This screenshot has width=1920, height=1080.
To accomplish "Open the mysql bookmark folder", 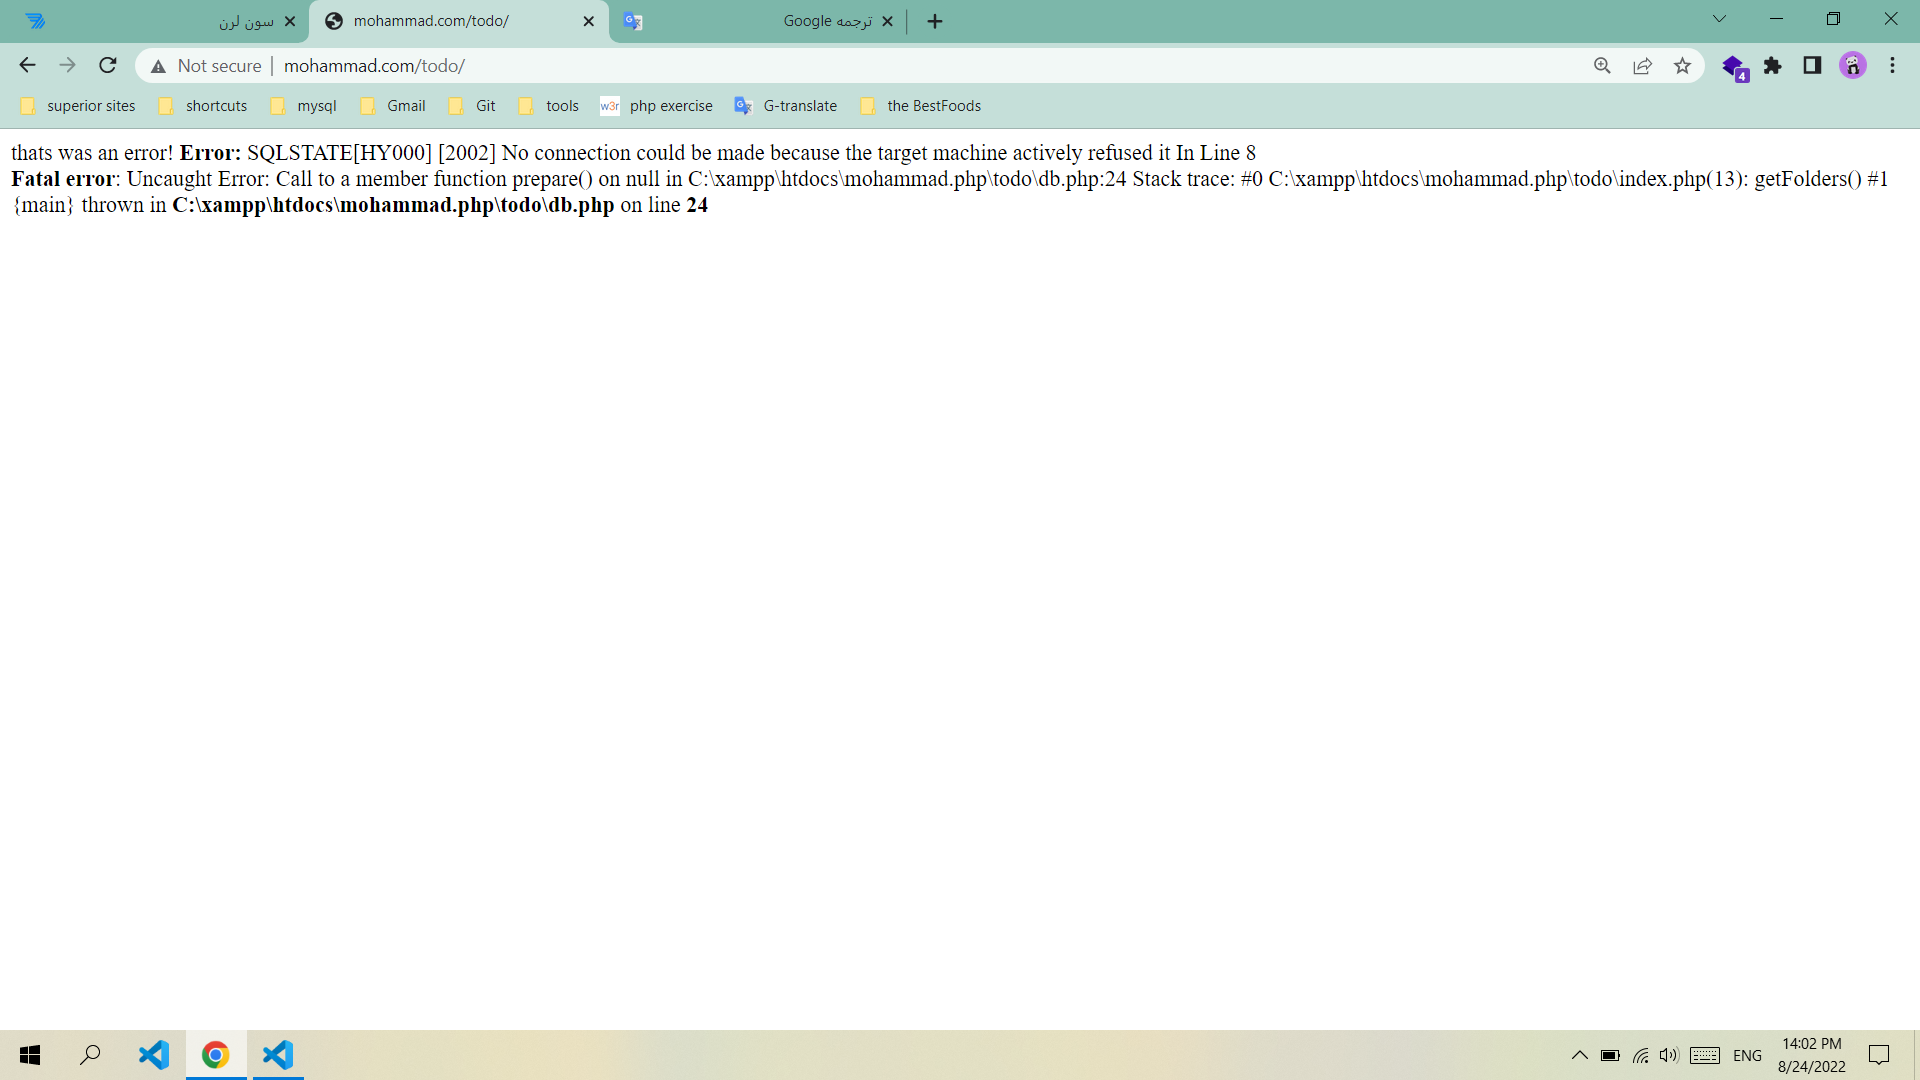I will 304,106.
